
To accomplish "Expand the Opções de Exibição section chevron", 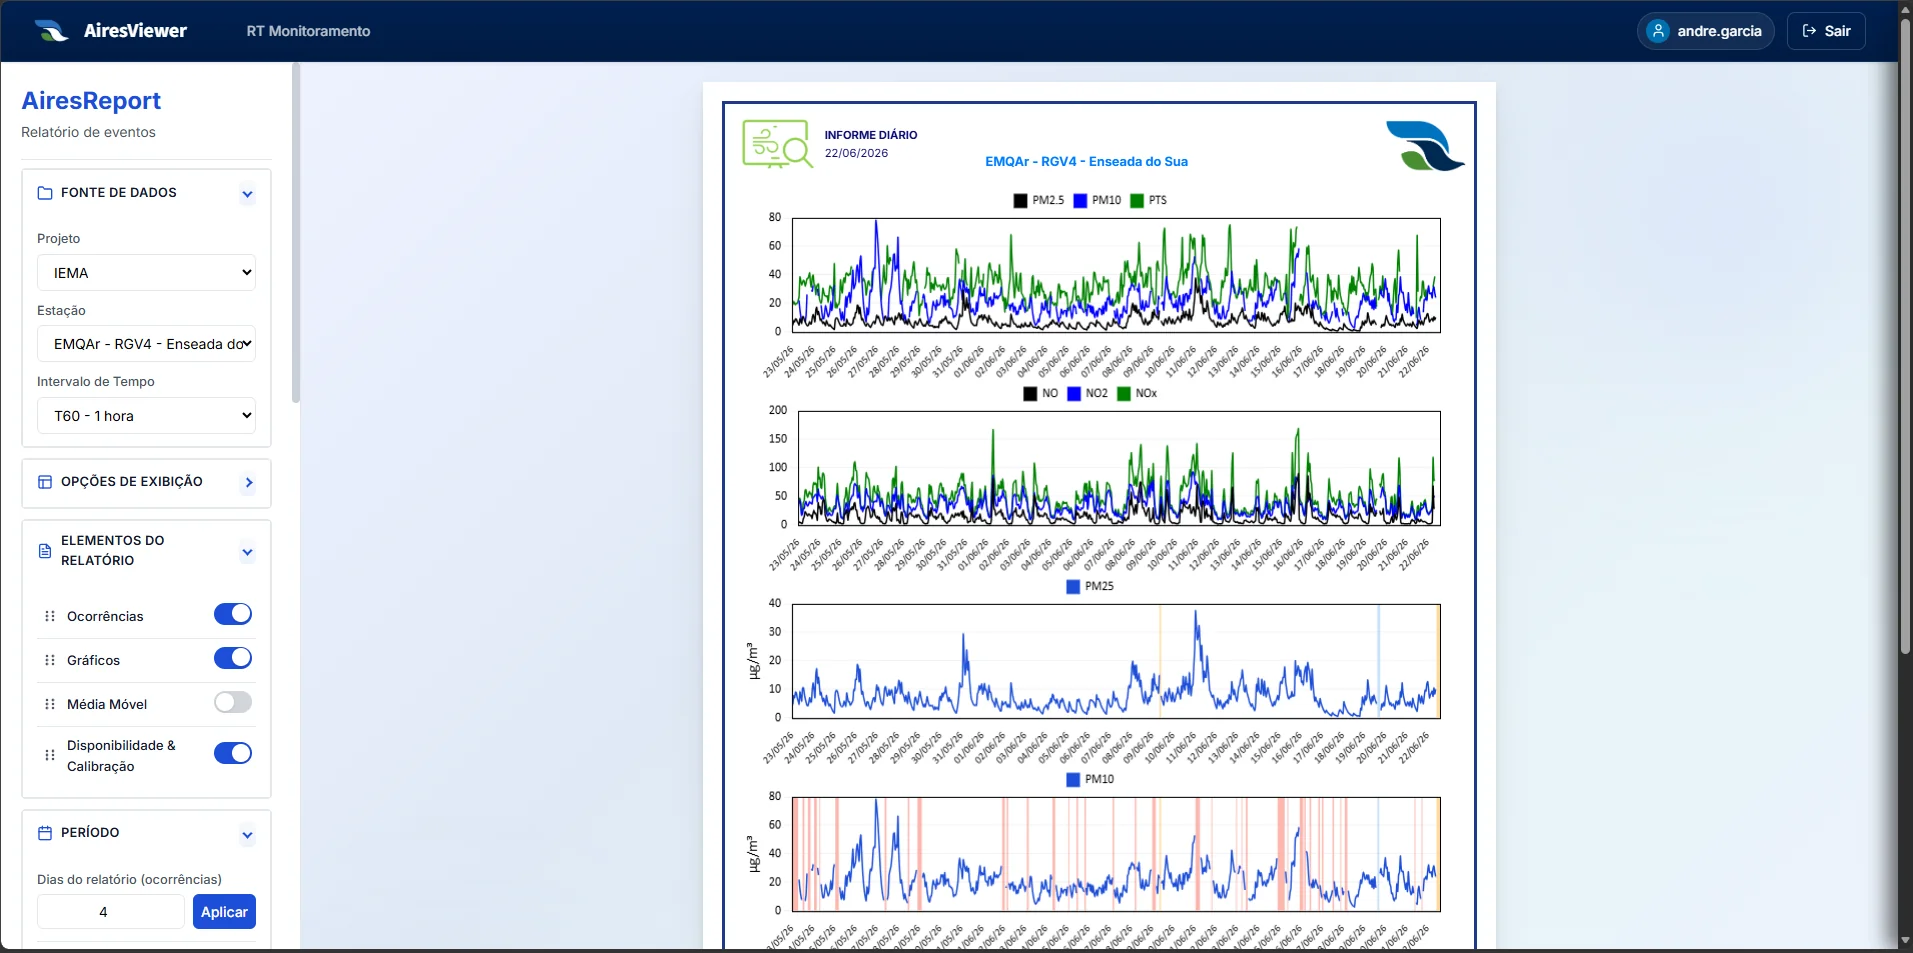I will [x=248, y=483].
